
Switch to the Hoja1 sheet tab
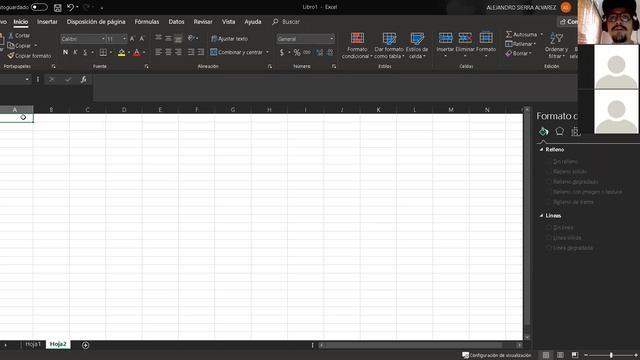33,344
